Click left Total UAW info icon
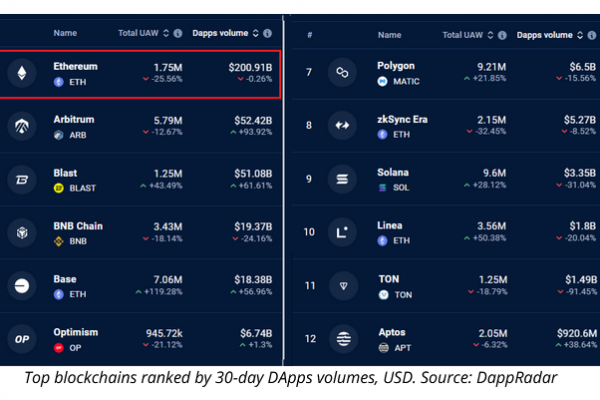The image size is (600, 400). click(178, 33)
